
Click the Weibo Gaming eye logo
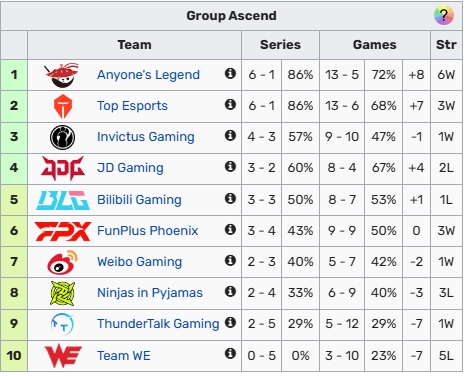click(62, 262)
